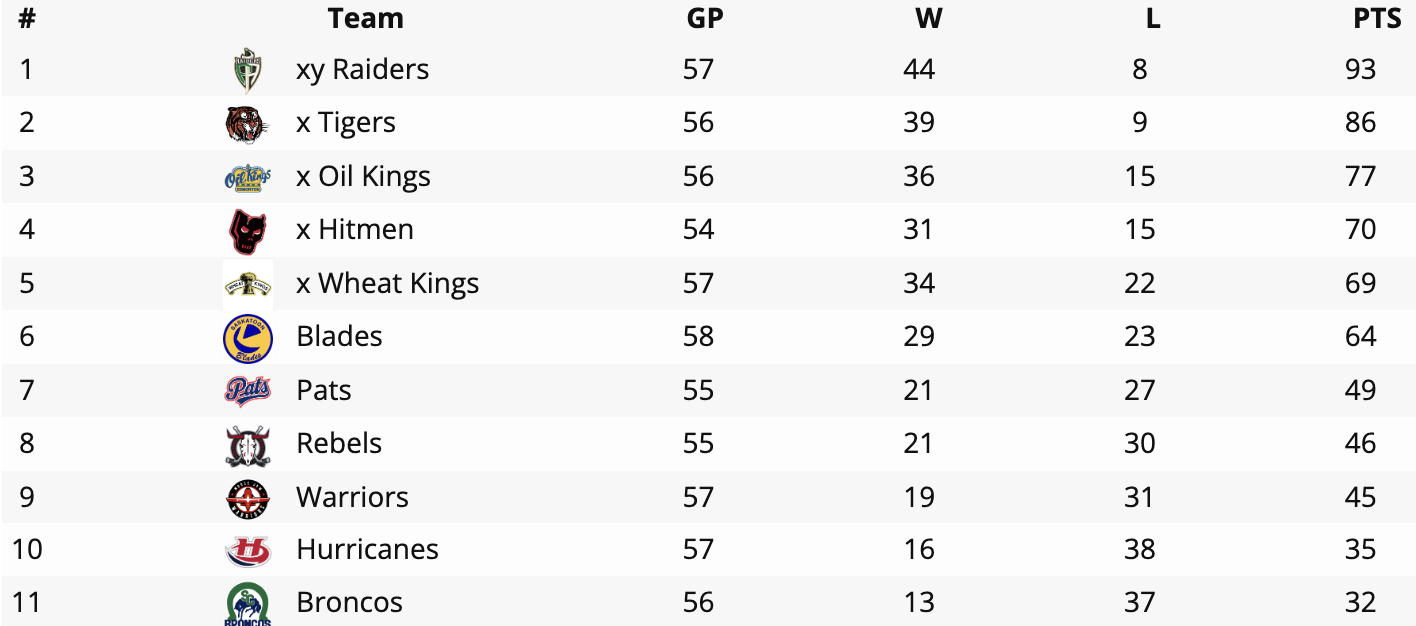
Task: Click the Raiders team logo
Action: (x=247, y=70)
